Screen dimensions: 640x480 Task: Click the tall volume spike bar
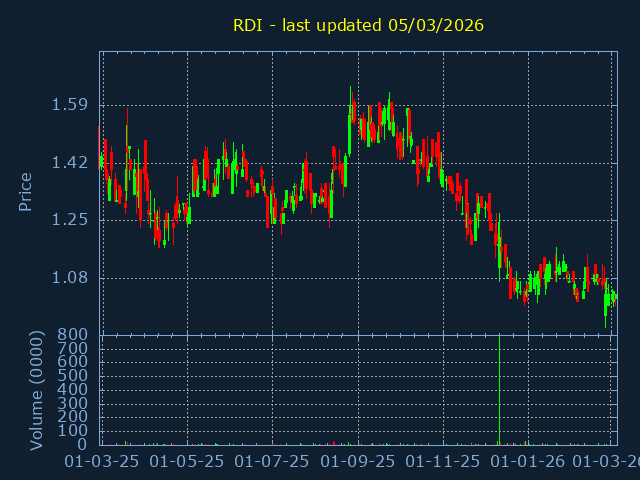pyautogui.click(x=498, y=390)
